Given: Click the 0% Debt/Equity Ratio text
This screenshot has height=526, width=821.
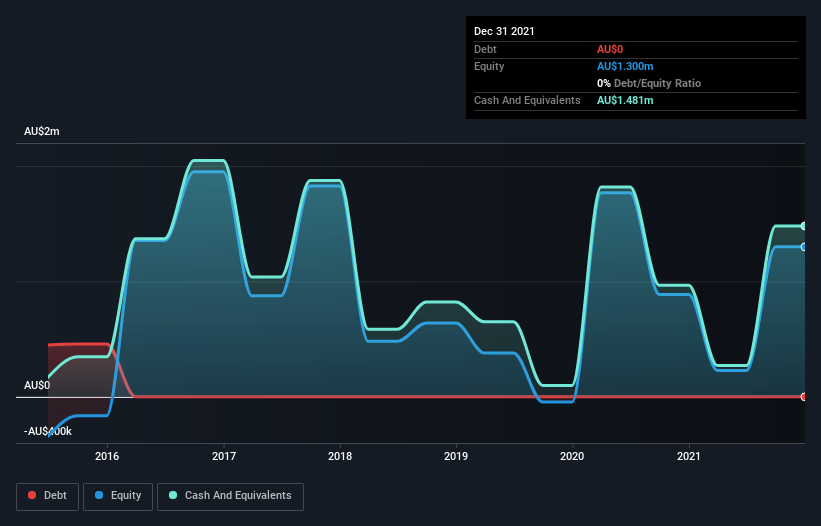Looking at the screenshot, I should (649, 83).
